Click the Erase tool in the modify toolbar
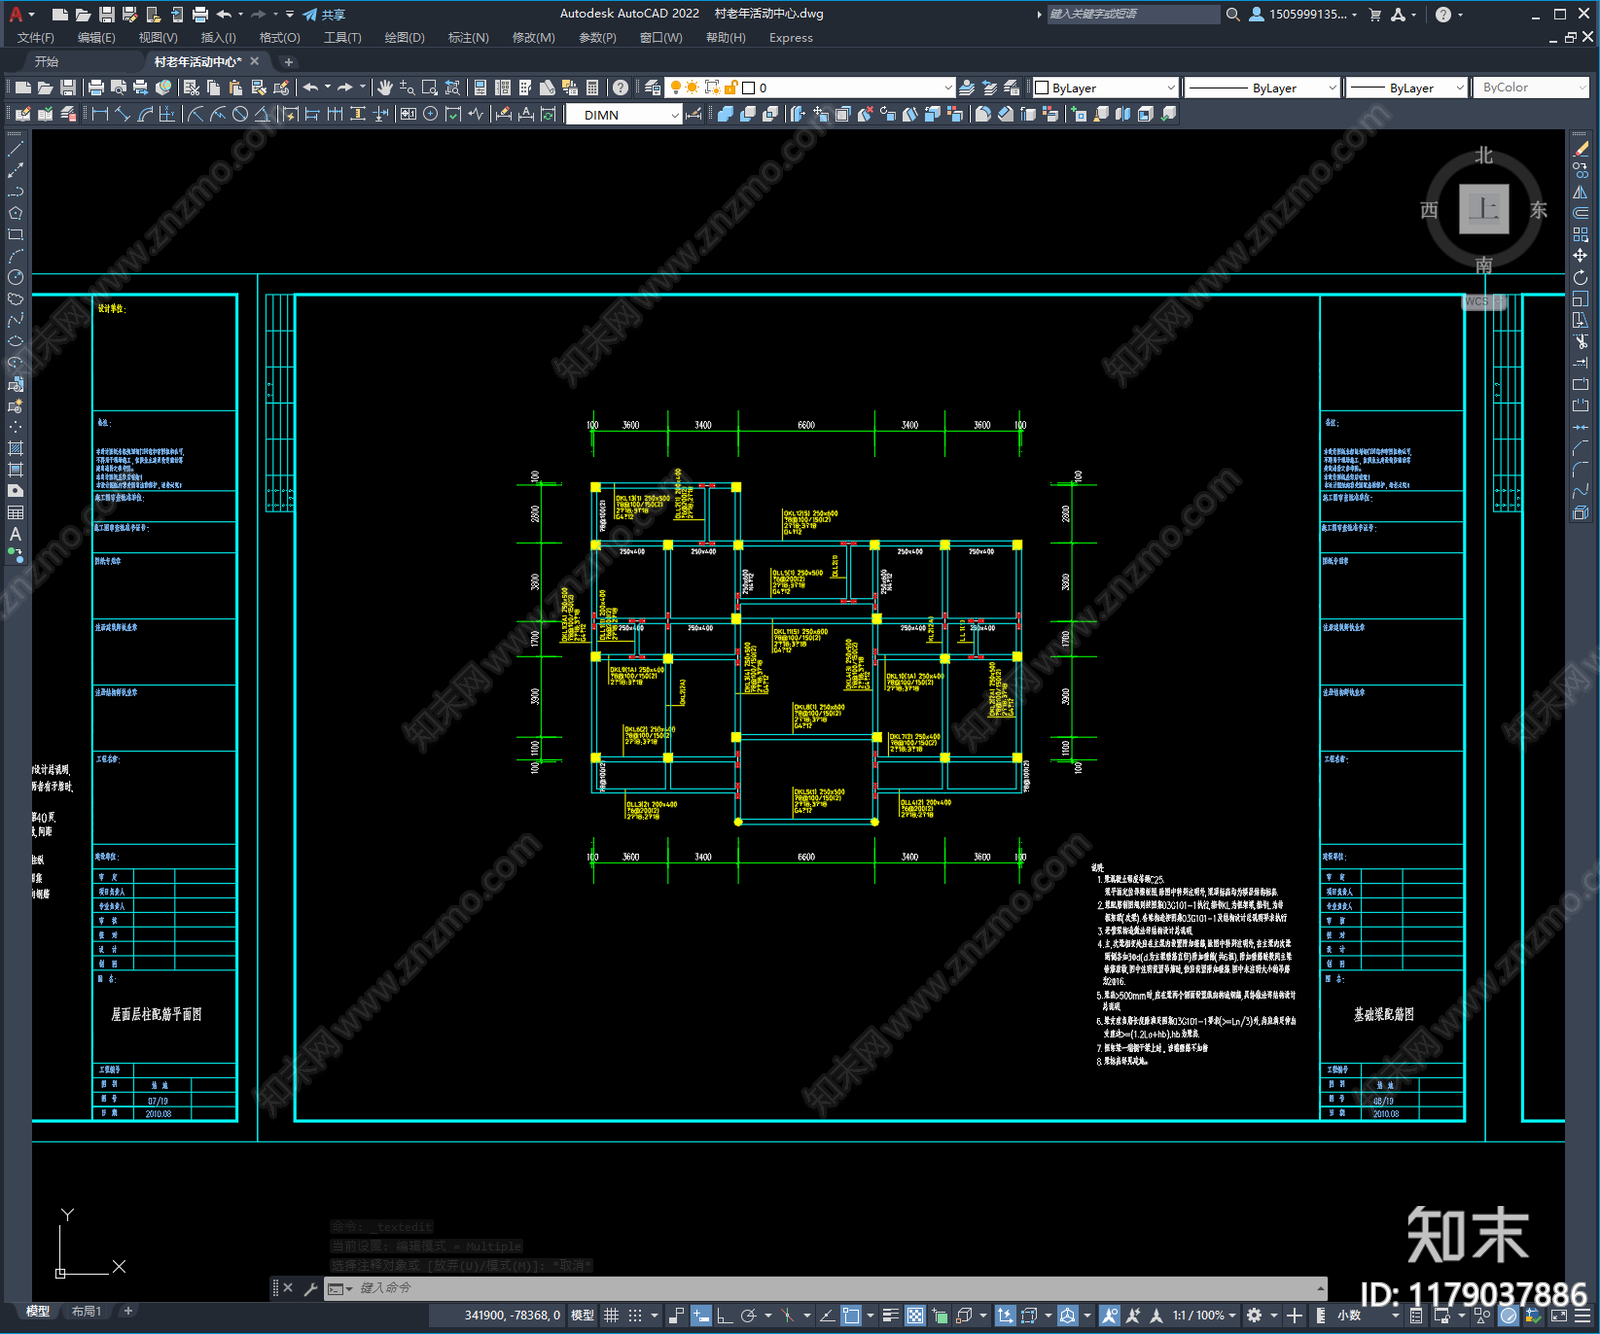The image size is (1600, 1334). tap(1580, 148)
